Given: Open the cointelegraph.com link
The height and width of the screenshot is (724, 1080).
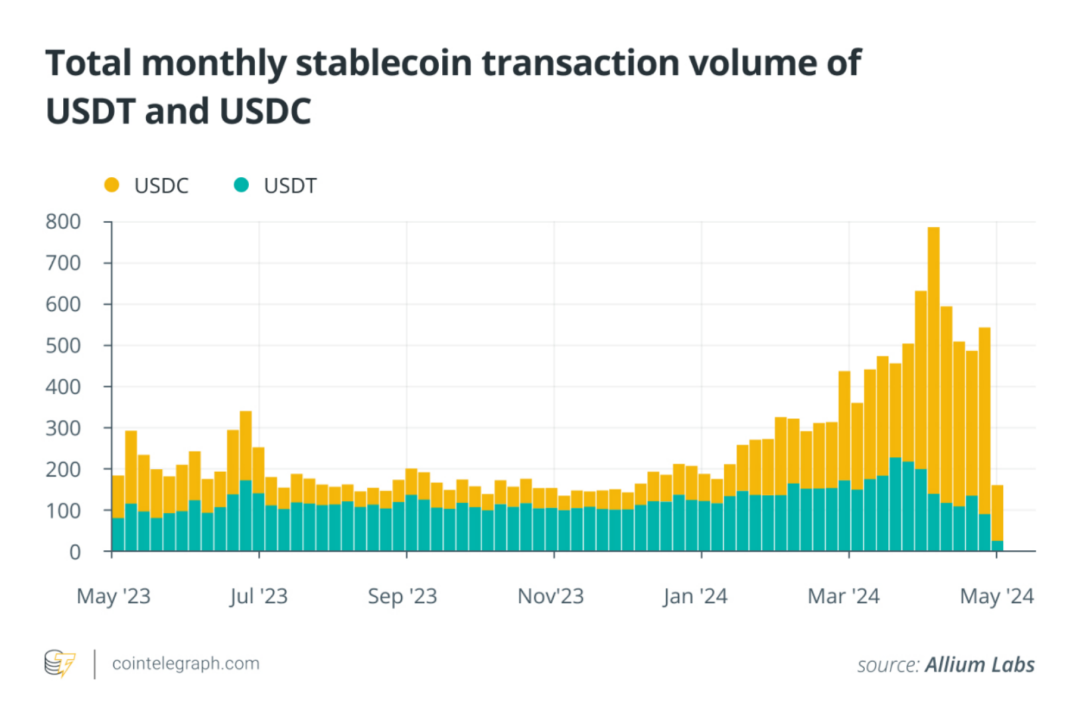Looking at the screenshot, I should click(186, 663).
